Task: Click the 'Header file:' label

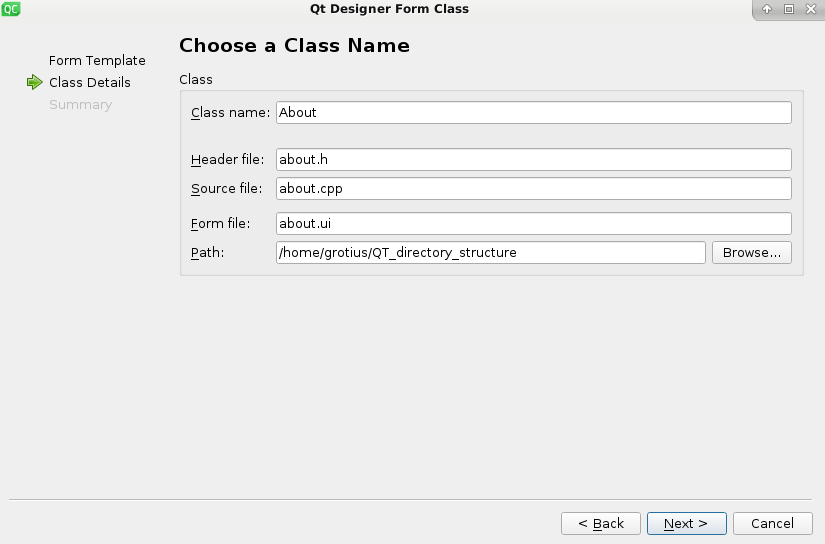Action: point(228,159)
